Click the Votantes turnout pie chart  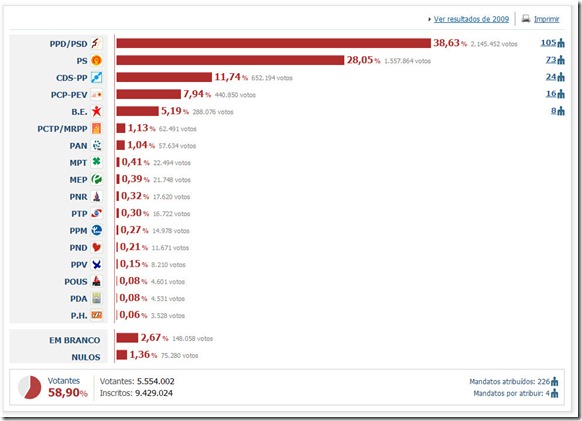point(30,387)
